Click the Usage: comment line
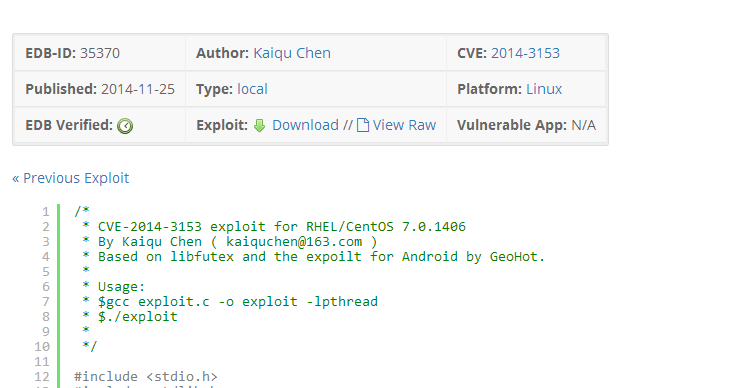This screenshot has width=753, height=388. (113, 287)
